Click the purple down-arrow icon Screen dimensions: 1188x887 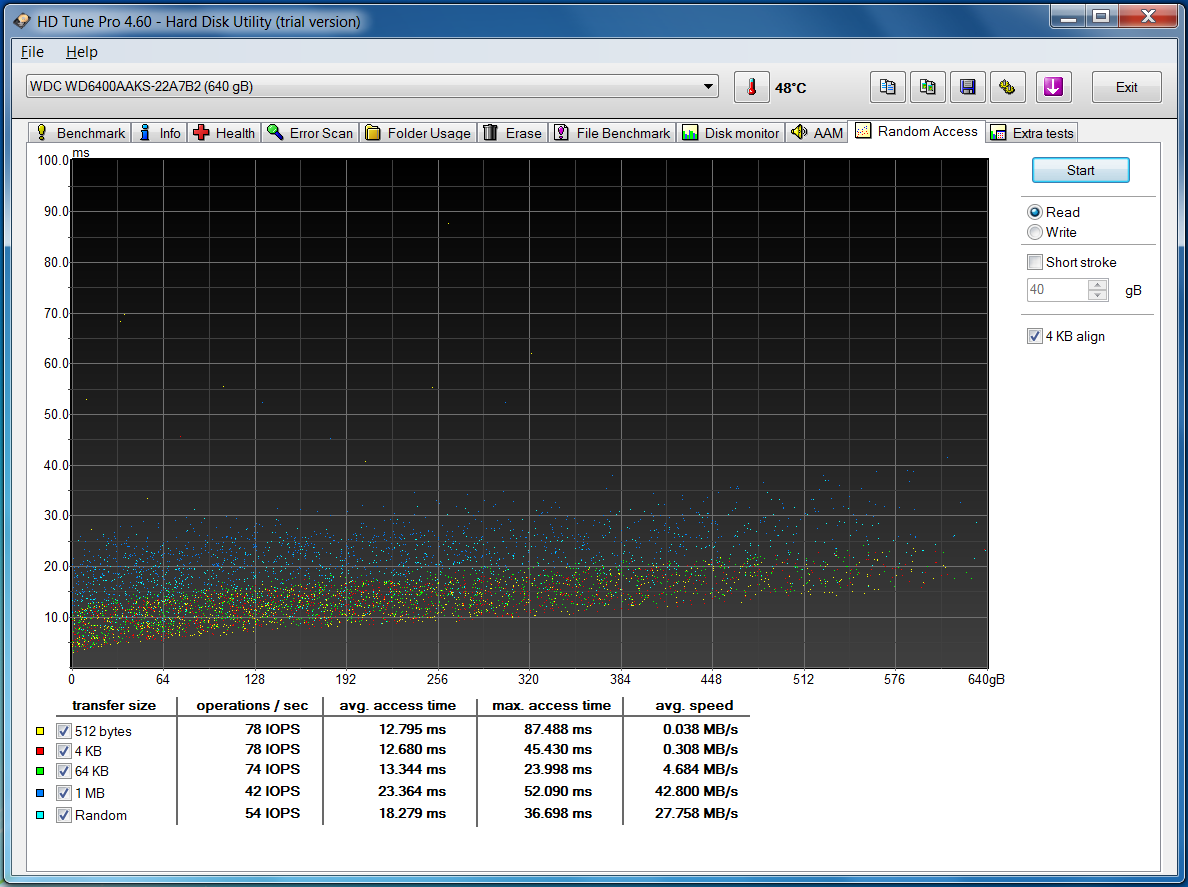1053,87
